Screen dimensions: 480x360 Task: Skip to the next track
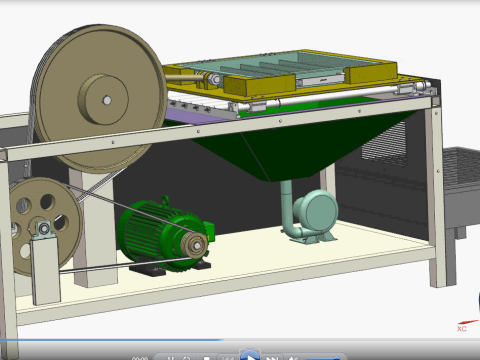tap(272, 358)
